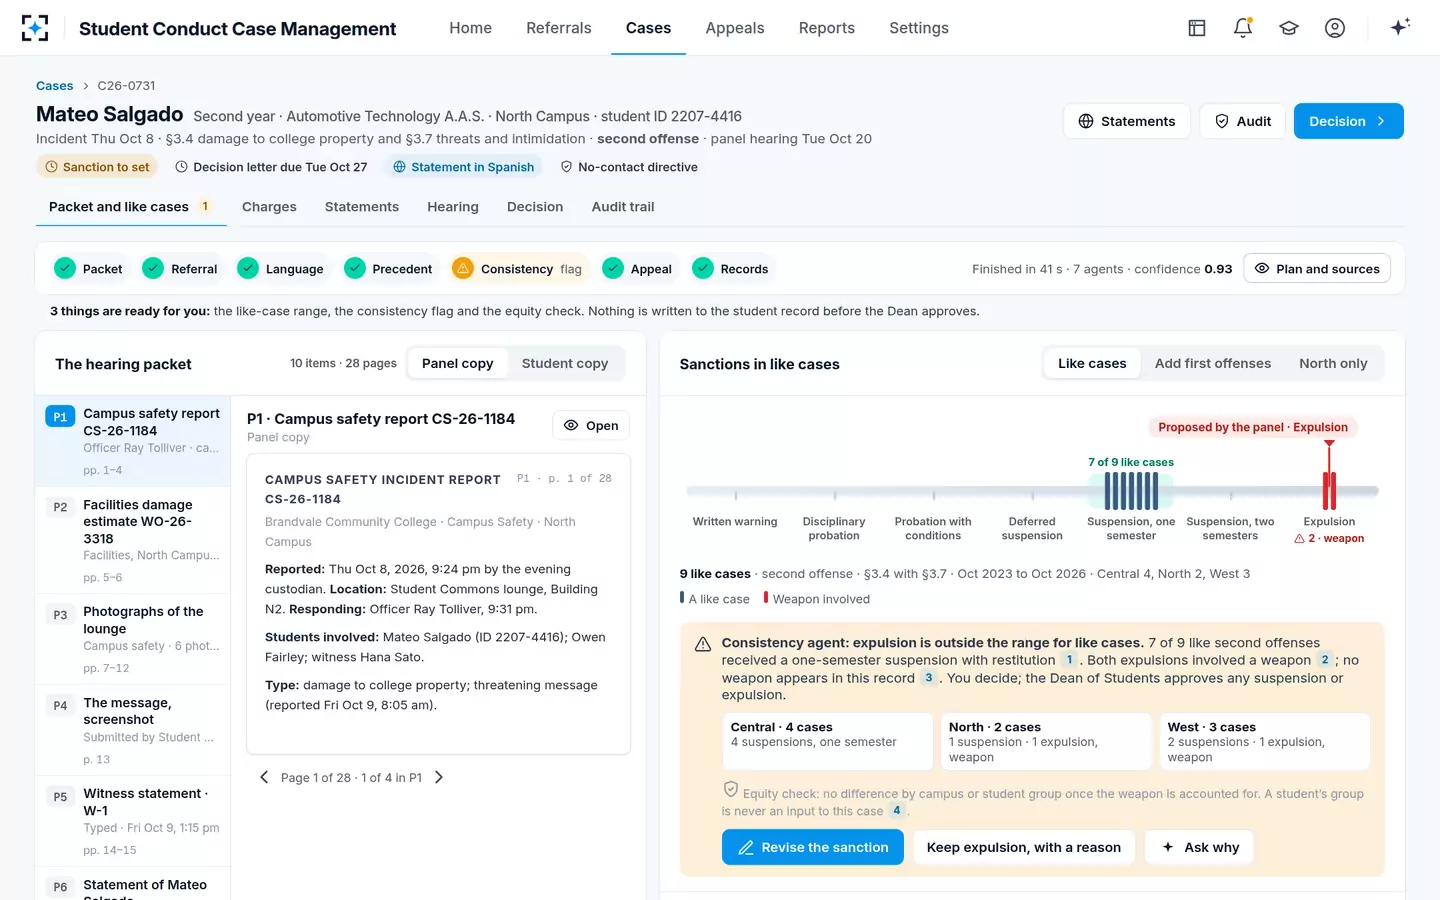Select the North only filter
Viewport: 1440px width, 900px height.
pos(1333,363)
